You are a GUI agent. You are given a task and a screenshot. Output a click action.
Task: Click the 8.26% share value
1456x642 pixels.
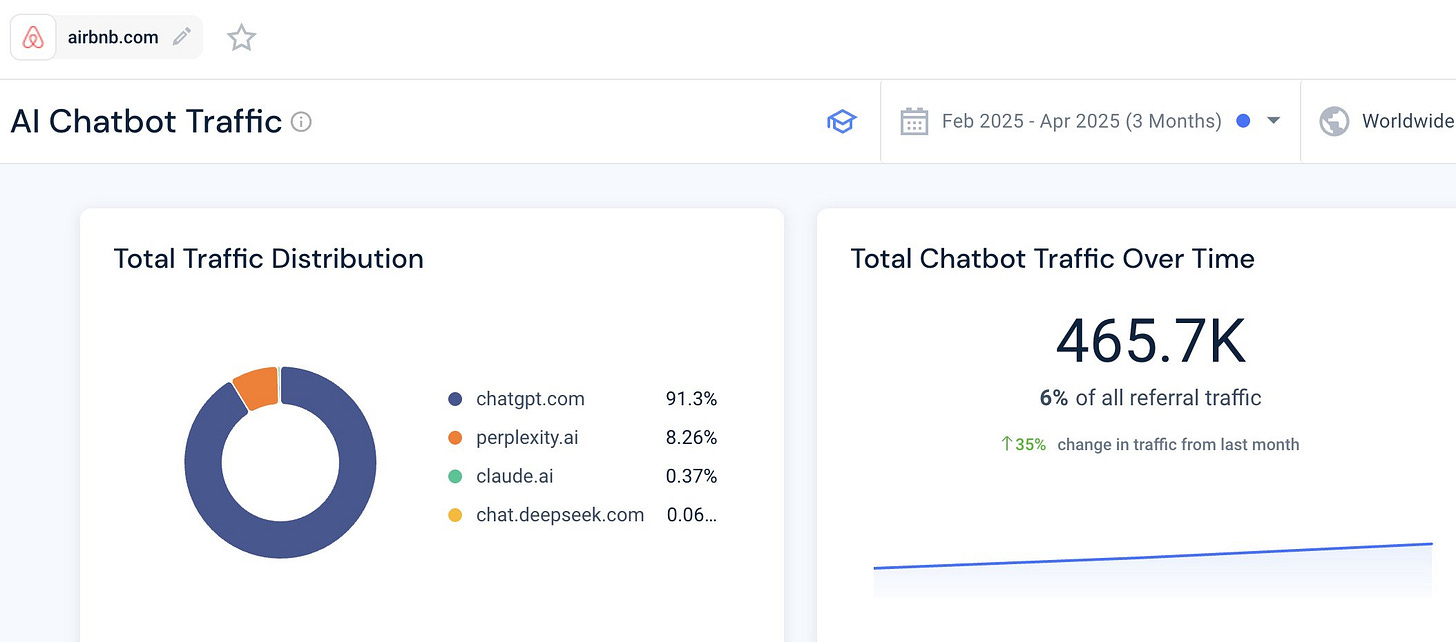point(692,438)
